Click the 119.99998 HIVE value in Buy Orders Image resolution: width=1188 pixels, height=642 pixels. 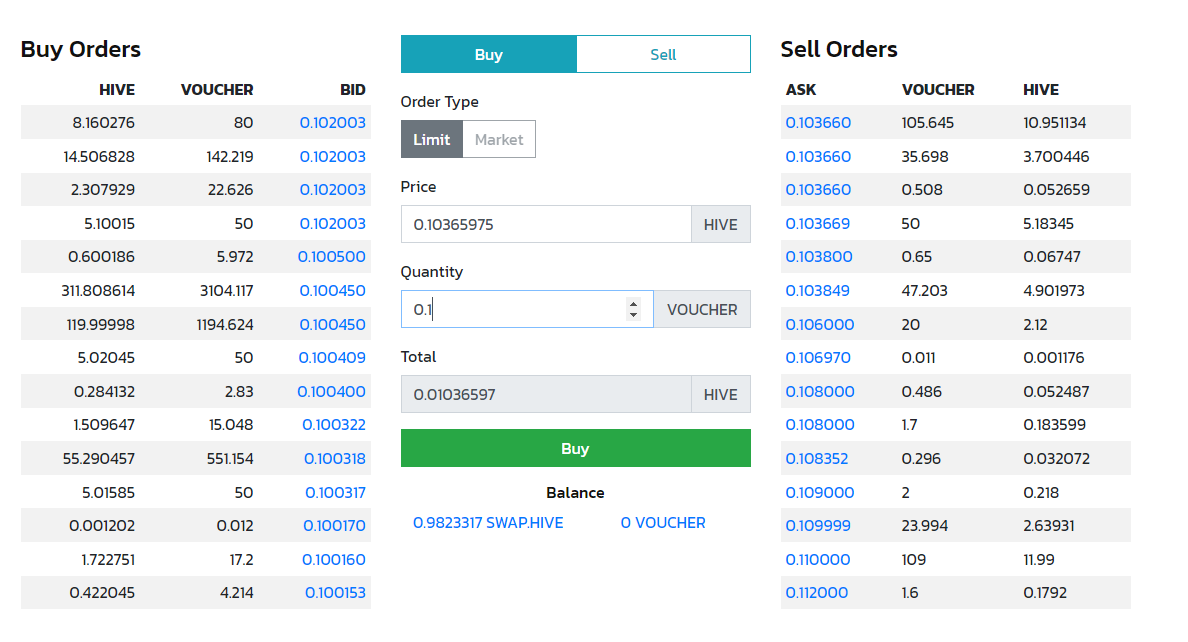point(101,324)
